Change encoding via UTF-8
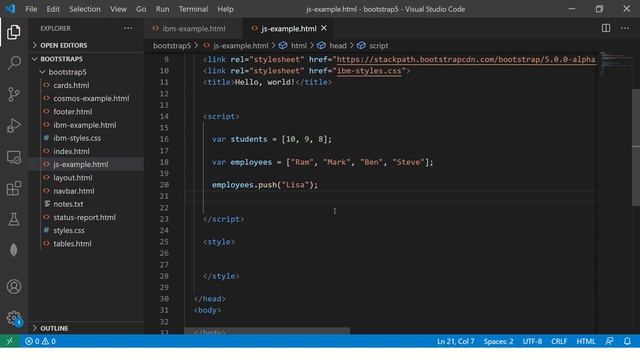The image size is (640, 360). pyautogui.click(x=532, y=341)
